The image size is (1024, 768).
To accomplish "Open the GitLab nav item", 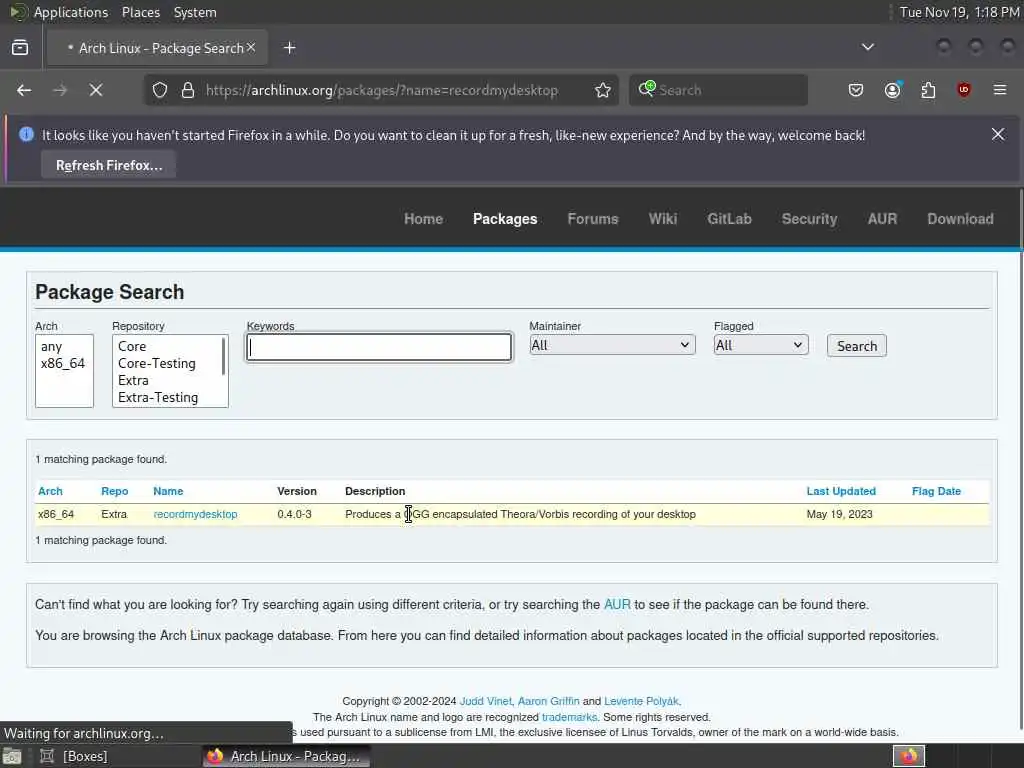I will coord(729,219).
